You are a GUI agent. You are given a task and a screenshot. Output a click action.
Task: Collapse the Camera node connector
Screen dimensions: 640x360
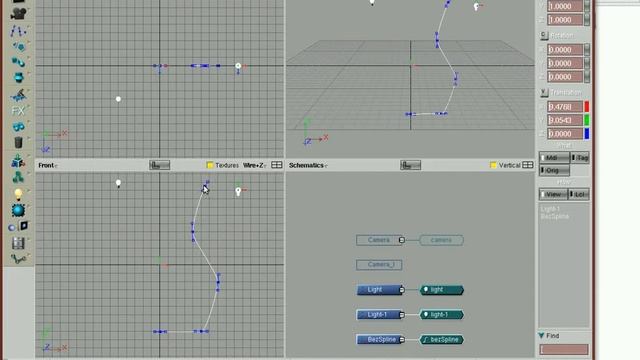pyautogui.click(x=402, y=240)
